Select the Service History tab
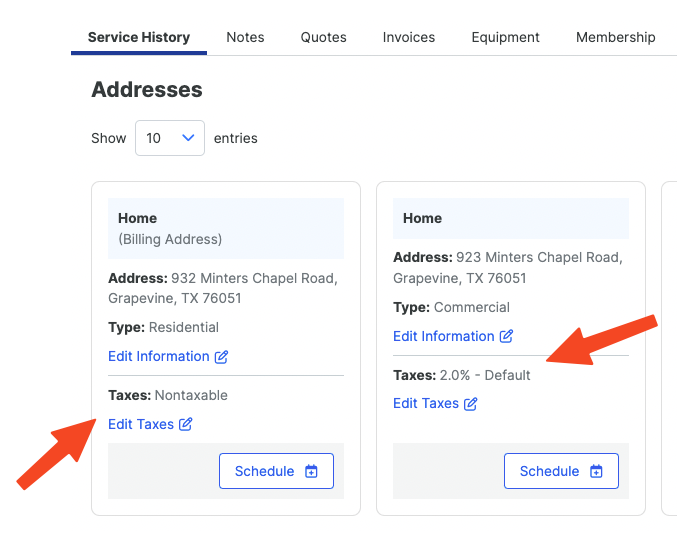 coord(139,37)
